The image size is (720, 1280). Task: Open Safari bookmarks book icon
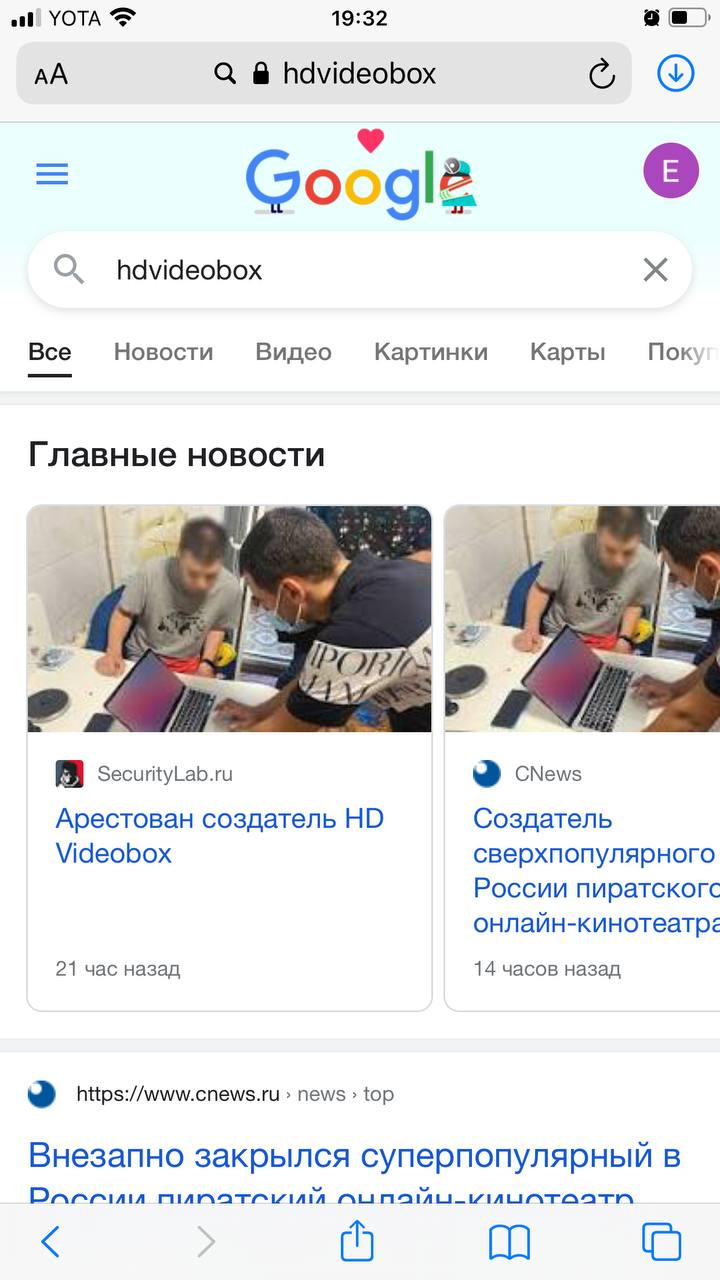click(509, 1242)
